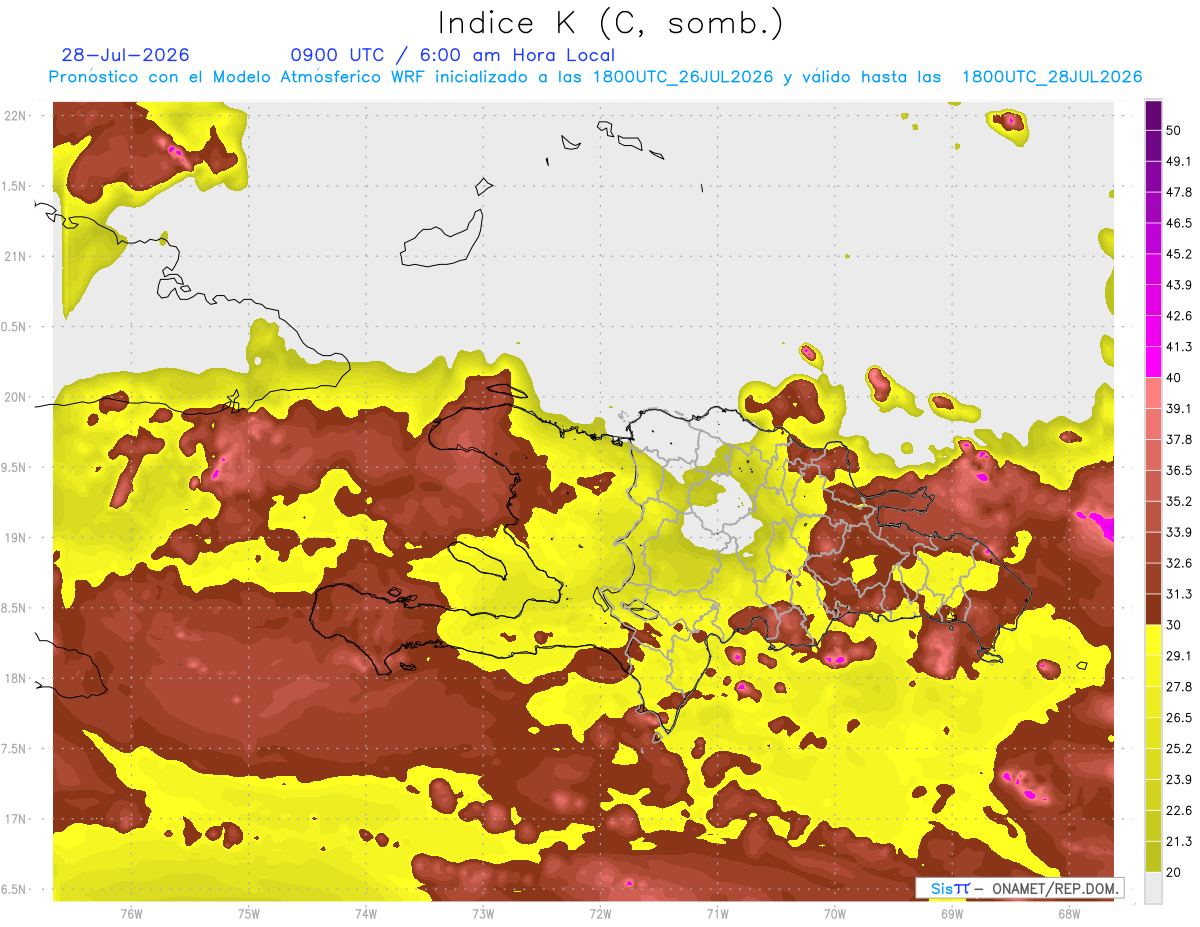Click the "72W" longitude label

pos(600,913)
